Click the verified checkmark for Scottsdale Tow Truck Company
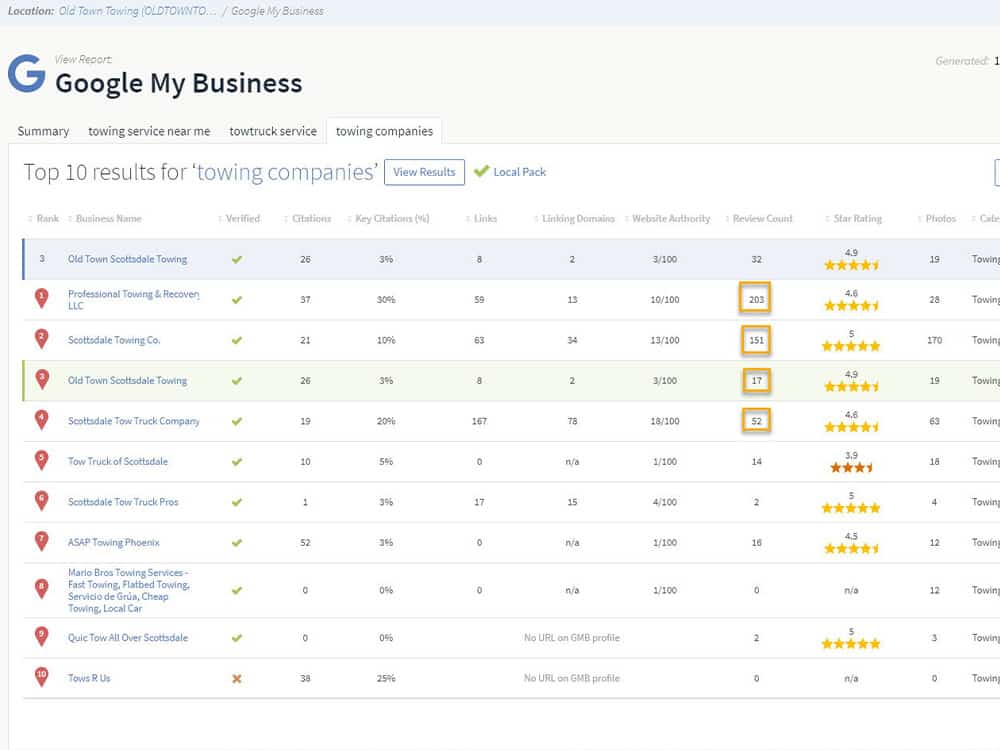The height and width of the screenshot is (750, 1000). pos(237,422)
